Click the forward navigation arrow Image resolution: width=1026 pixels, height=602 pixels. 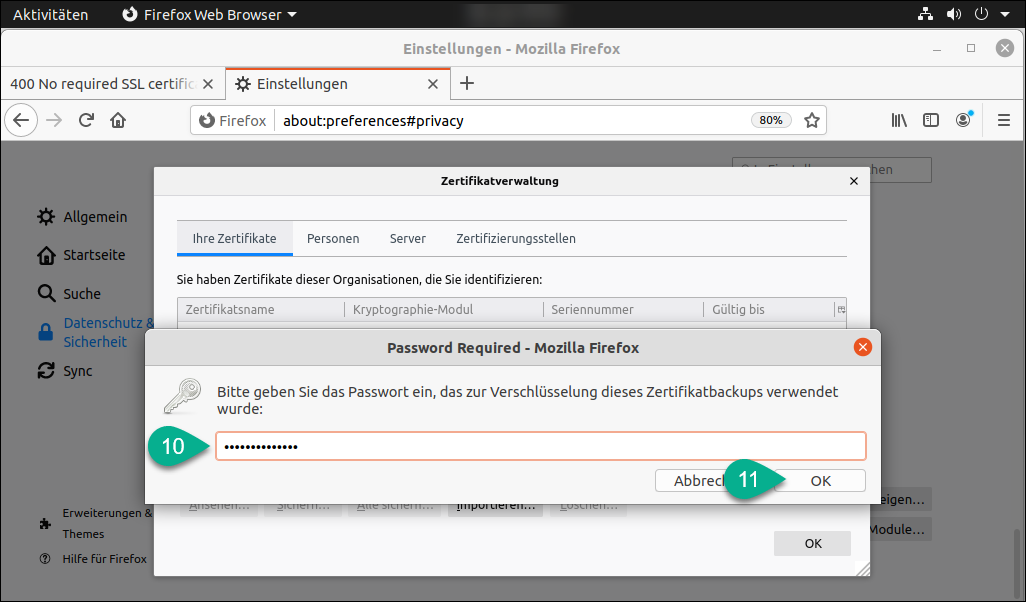click(x=54, y=120)
